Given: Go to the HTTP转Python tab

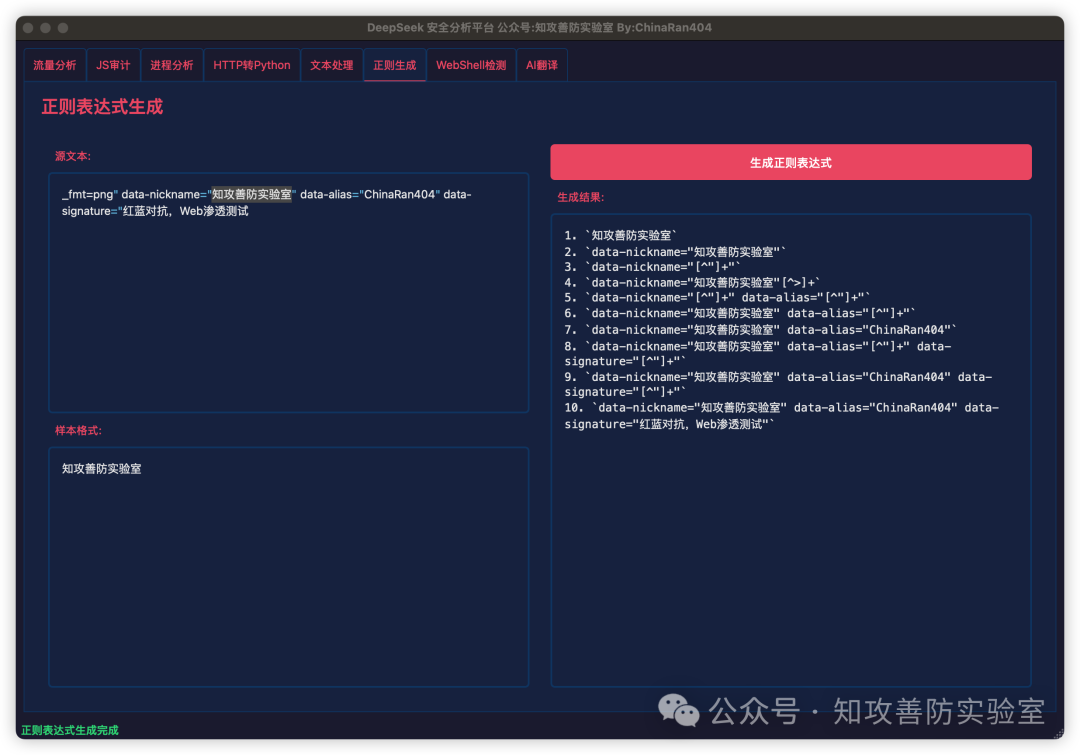Looking at the screenshot, I should [x=252, y=65].
